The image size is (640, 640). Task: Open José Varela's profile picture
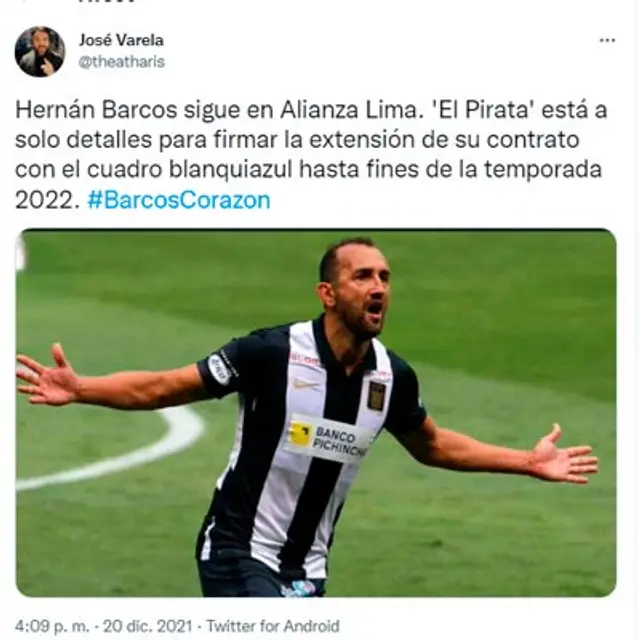coord(40,51)
